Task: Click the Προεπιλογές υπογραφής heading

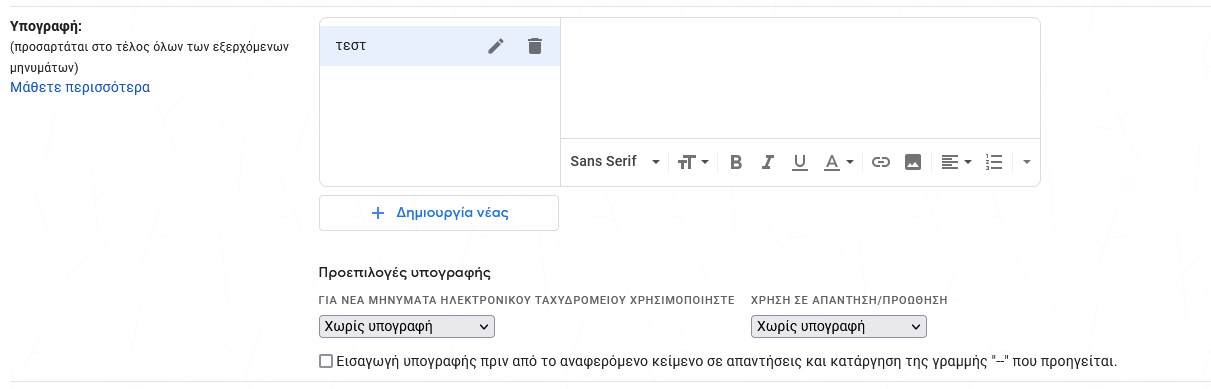Action: (405, 272)
